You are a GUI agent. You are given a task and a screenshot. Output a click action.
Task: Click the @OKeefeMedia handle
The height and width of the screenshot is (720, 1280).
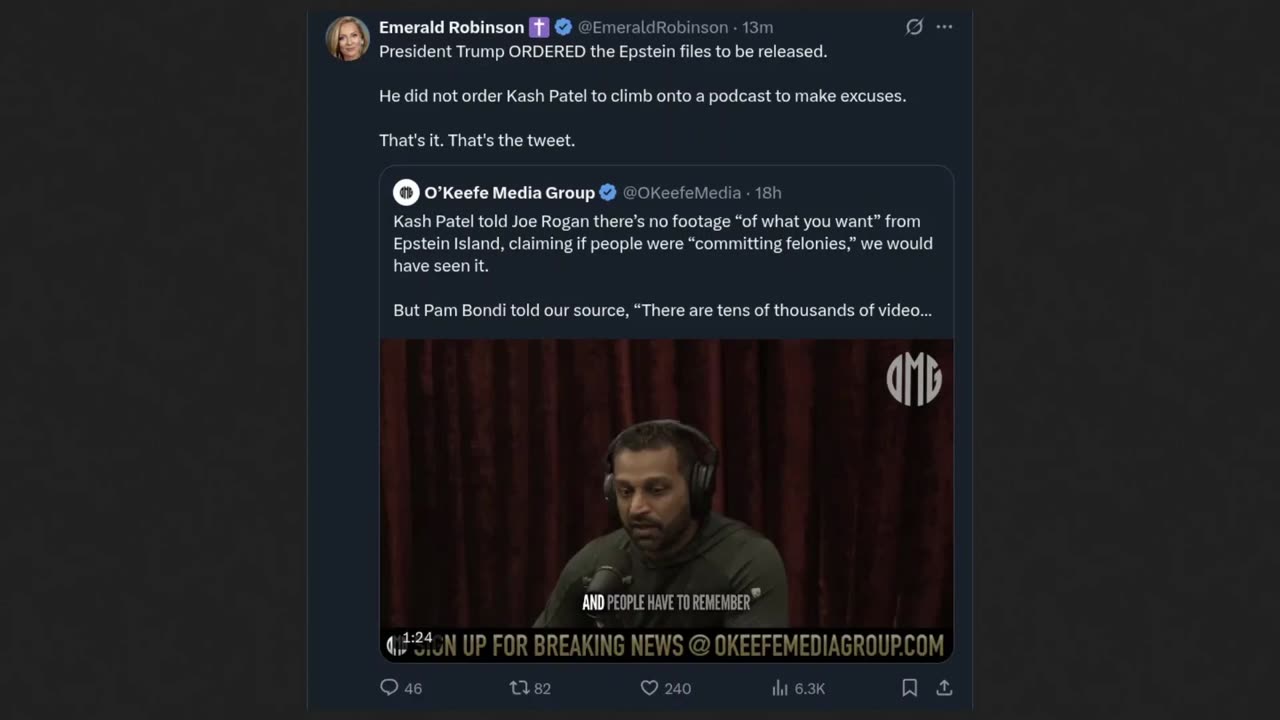[682, 193]
